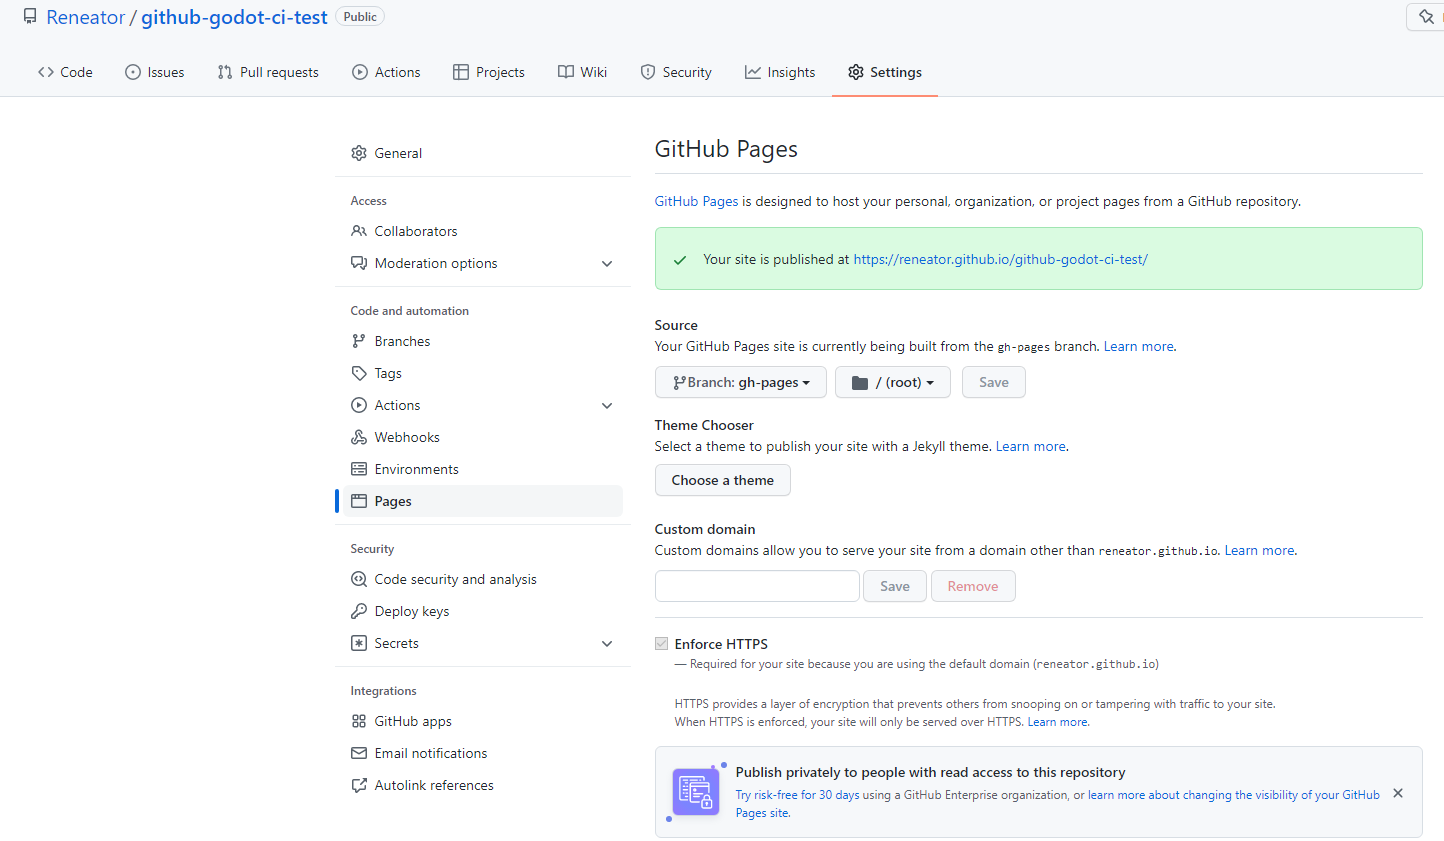The height and width of the screenshot is (841, 1444).
Task: Open the published site URL link
Action: coord(1000,259)
